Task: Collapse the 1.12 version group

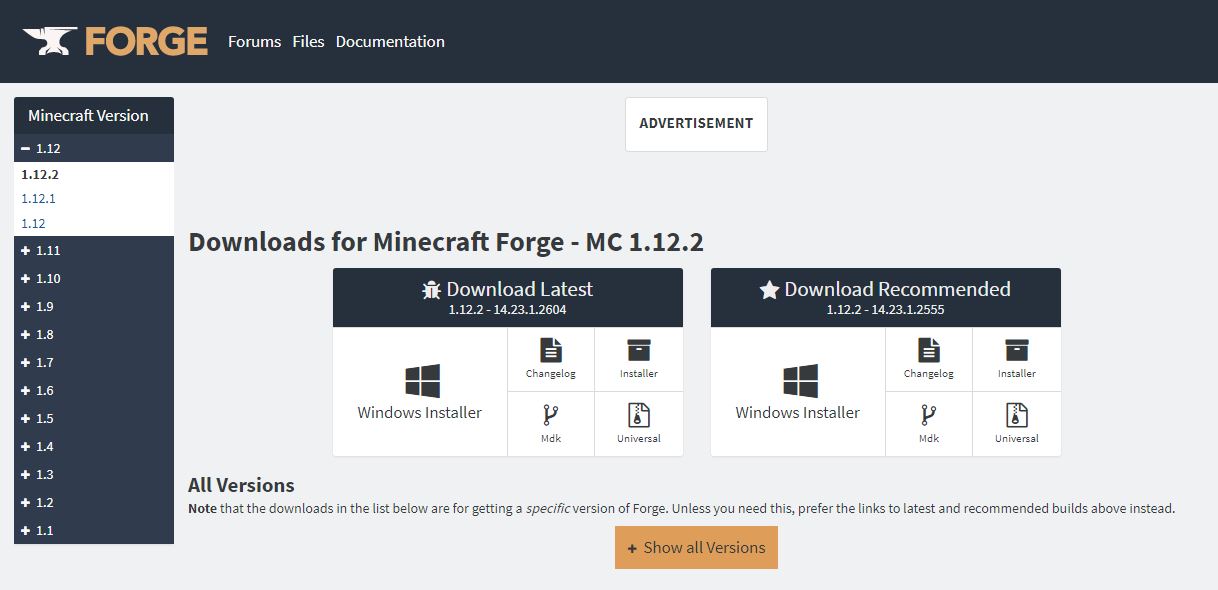Action: [94, 148]
